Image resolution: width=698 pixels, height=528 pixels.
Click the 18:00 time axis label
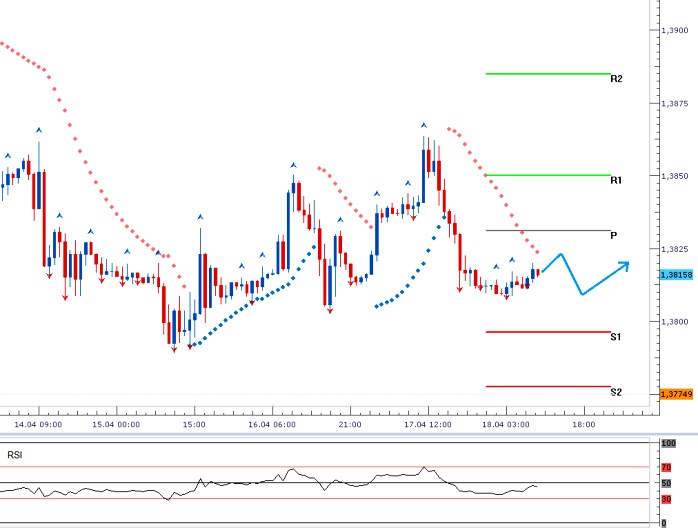coord(584,424)
